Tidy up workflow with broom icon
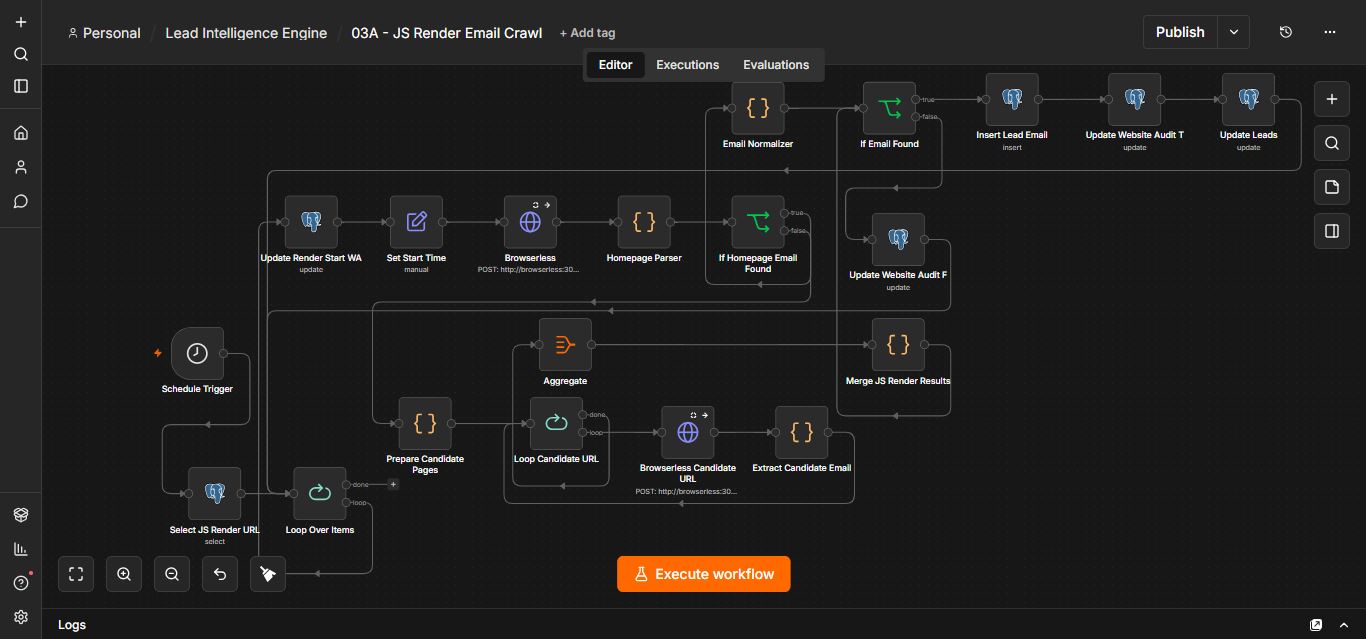The image size is (1366, 639). click(x=268, y=574)
